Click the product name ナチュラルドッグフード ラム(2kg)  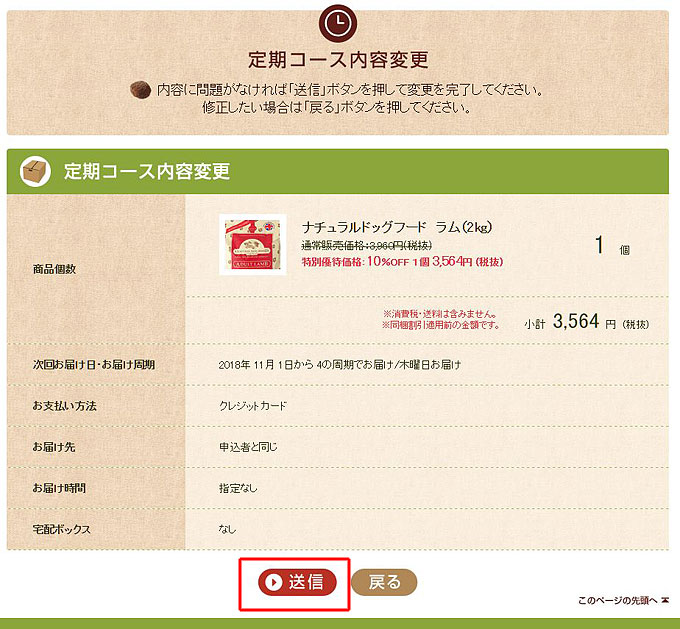[x=397, y=227]
